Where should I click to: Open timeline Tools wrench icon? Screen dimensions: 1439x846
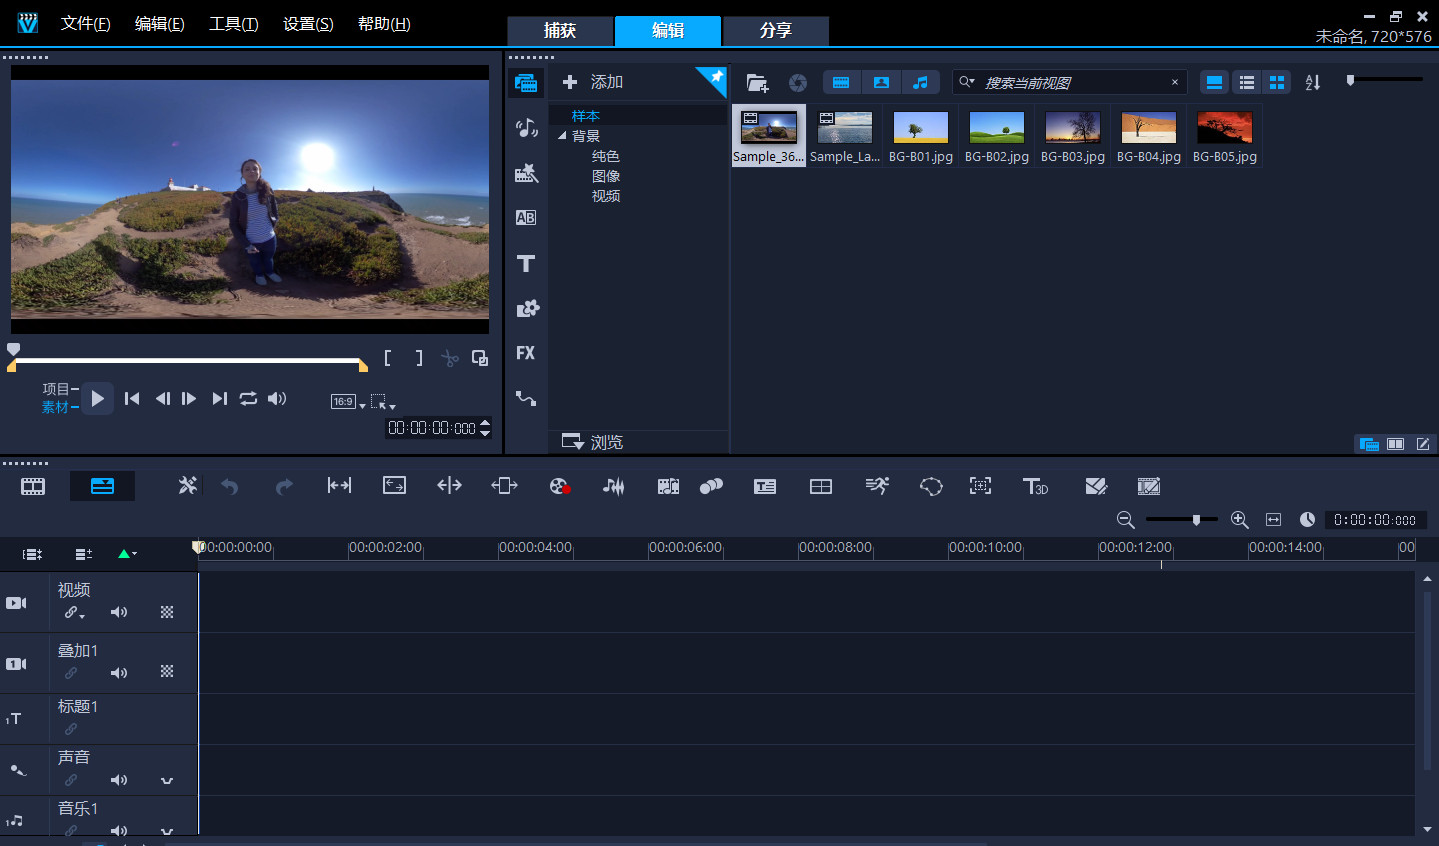tap(187, 486)
